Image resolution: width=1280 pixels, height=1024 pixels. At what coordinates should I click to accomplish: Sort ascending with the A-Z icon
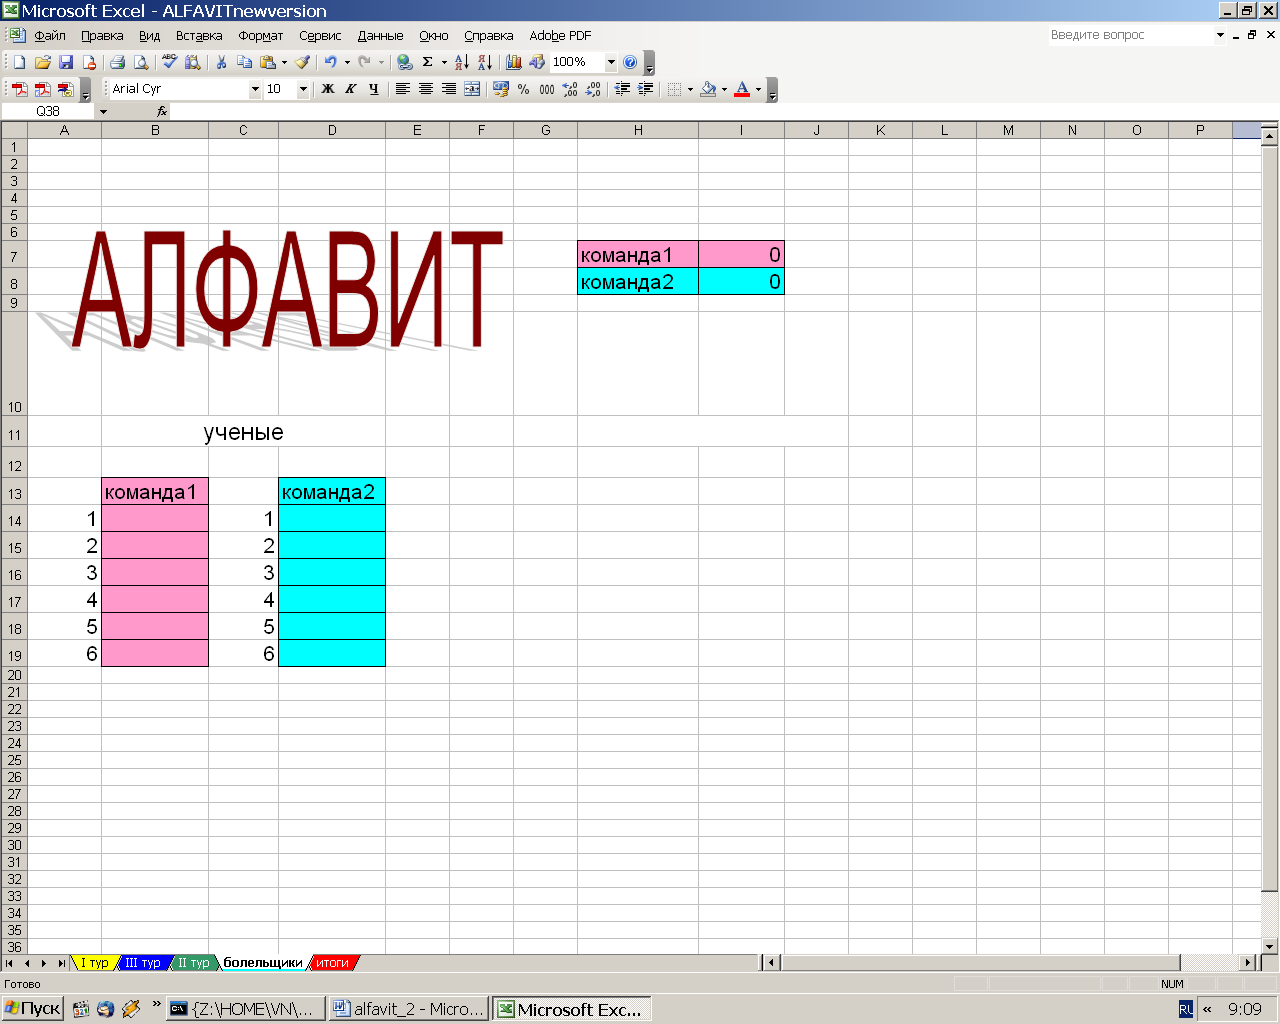click(x=461, y=62)
